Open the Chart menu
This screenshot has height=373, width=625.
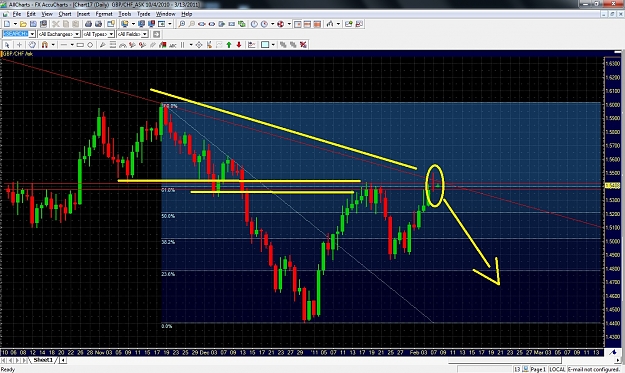(65, 14)
